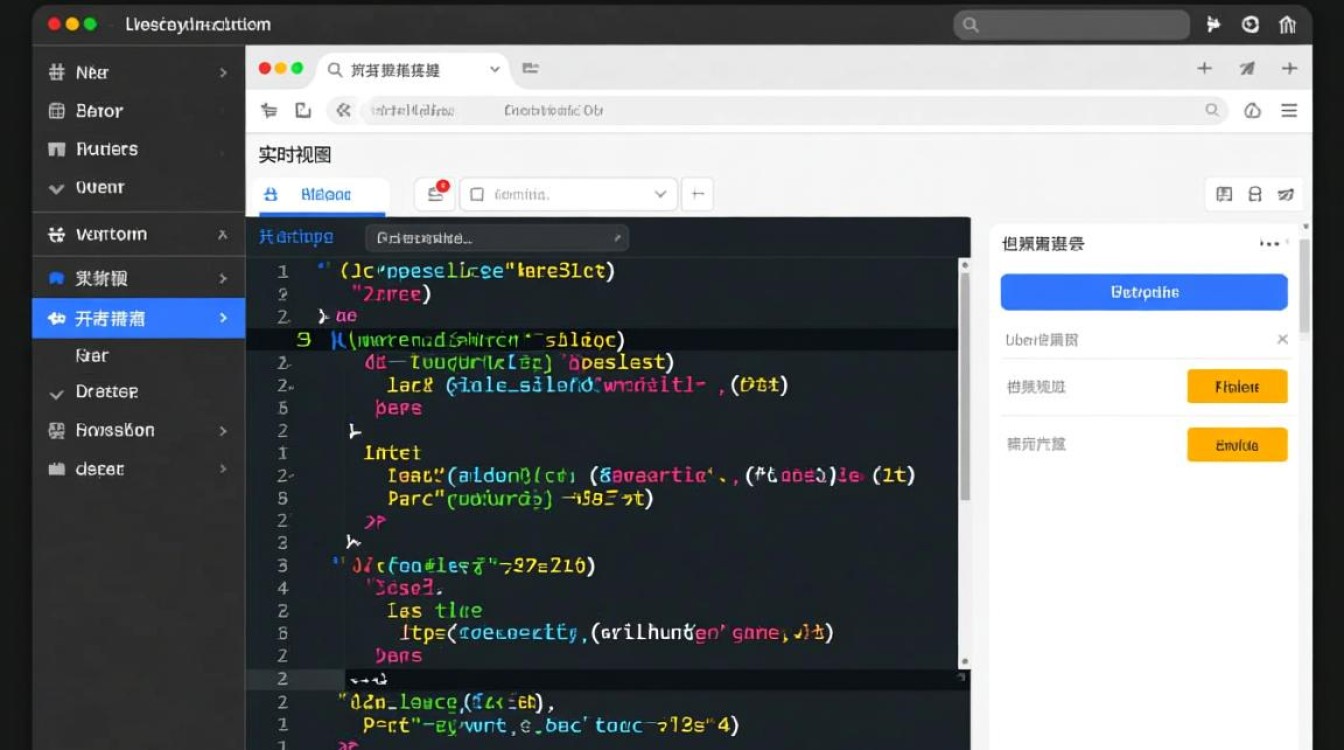Click the new tab plus icon
Image resolution: width=1344 pixels, height=750 pixels.
coord(1204,69)
